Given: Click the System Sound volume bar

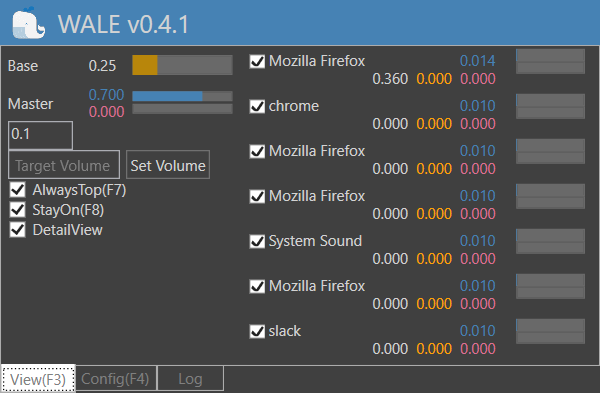Looking at the screenshot, I should coord(550,235).
